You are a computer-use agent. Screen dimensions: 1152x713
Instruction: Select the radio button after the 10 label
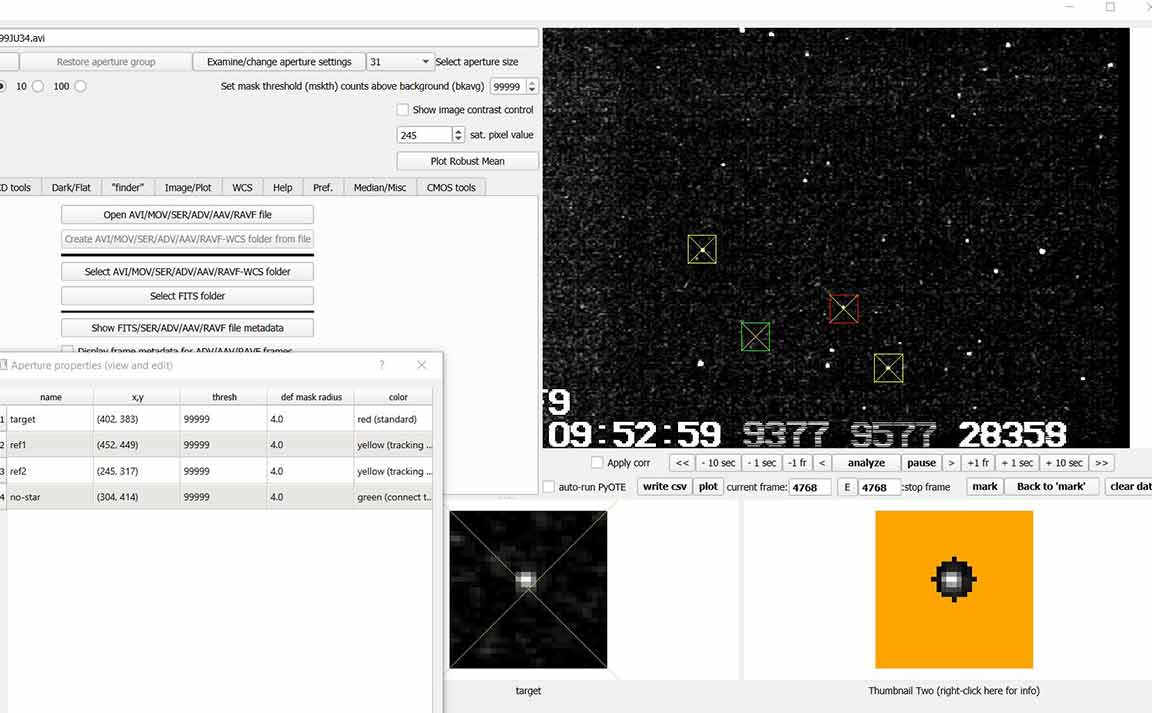click(x=37, y=86)
